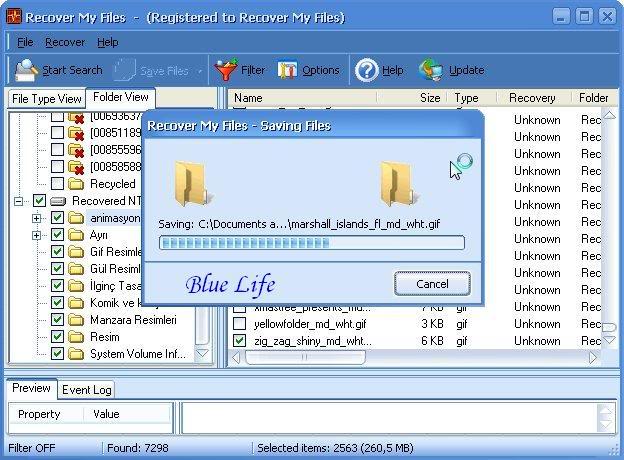Click the source folder icon in Saving Files dialog
Image resolution: width=624 pixels, height=460 pixels.
point(192,183)
